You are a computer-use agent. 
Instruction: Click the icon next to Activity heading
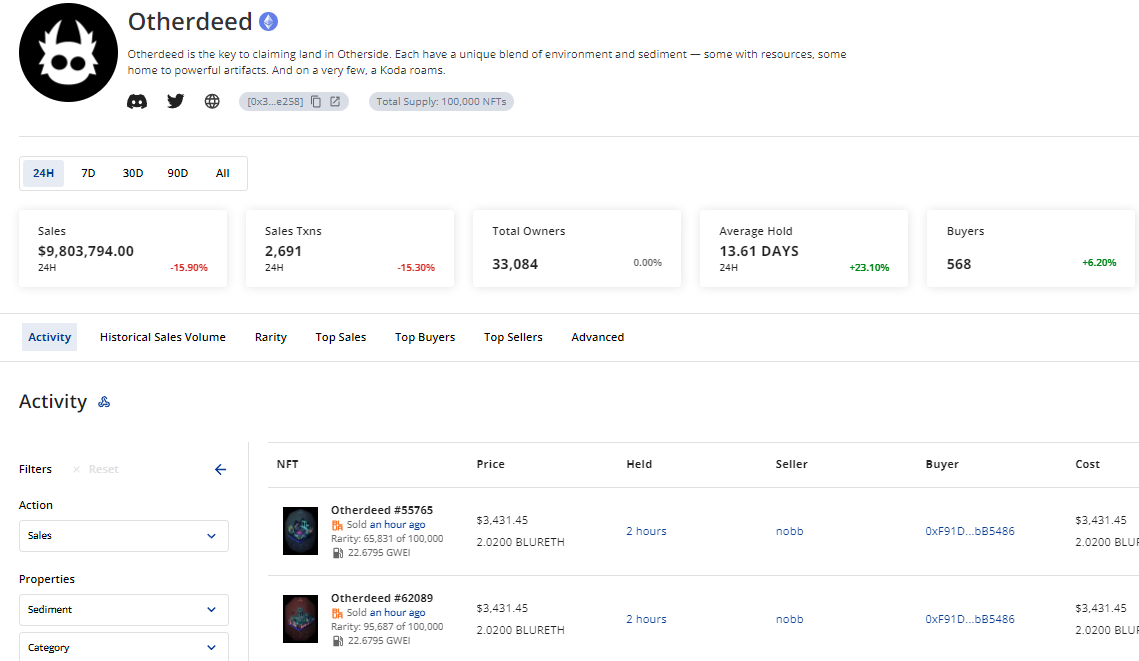pos(104,402)
